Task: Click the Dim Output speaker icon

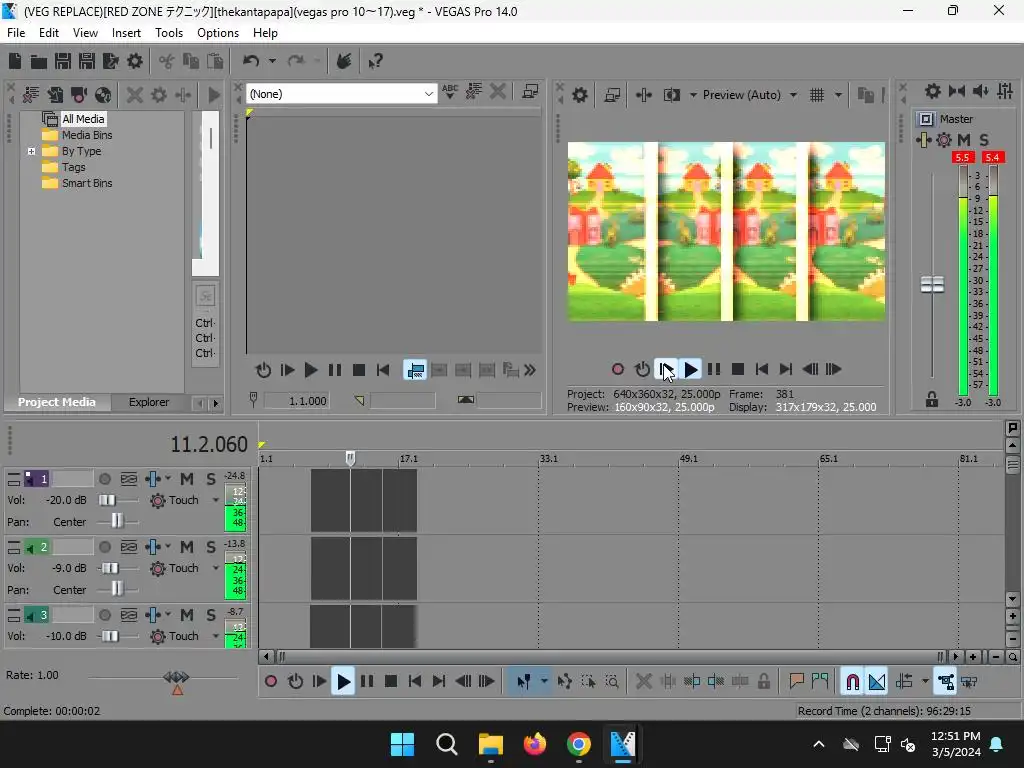Action: pos(980,91)
